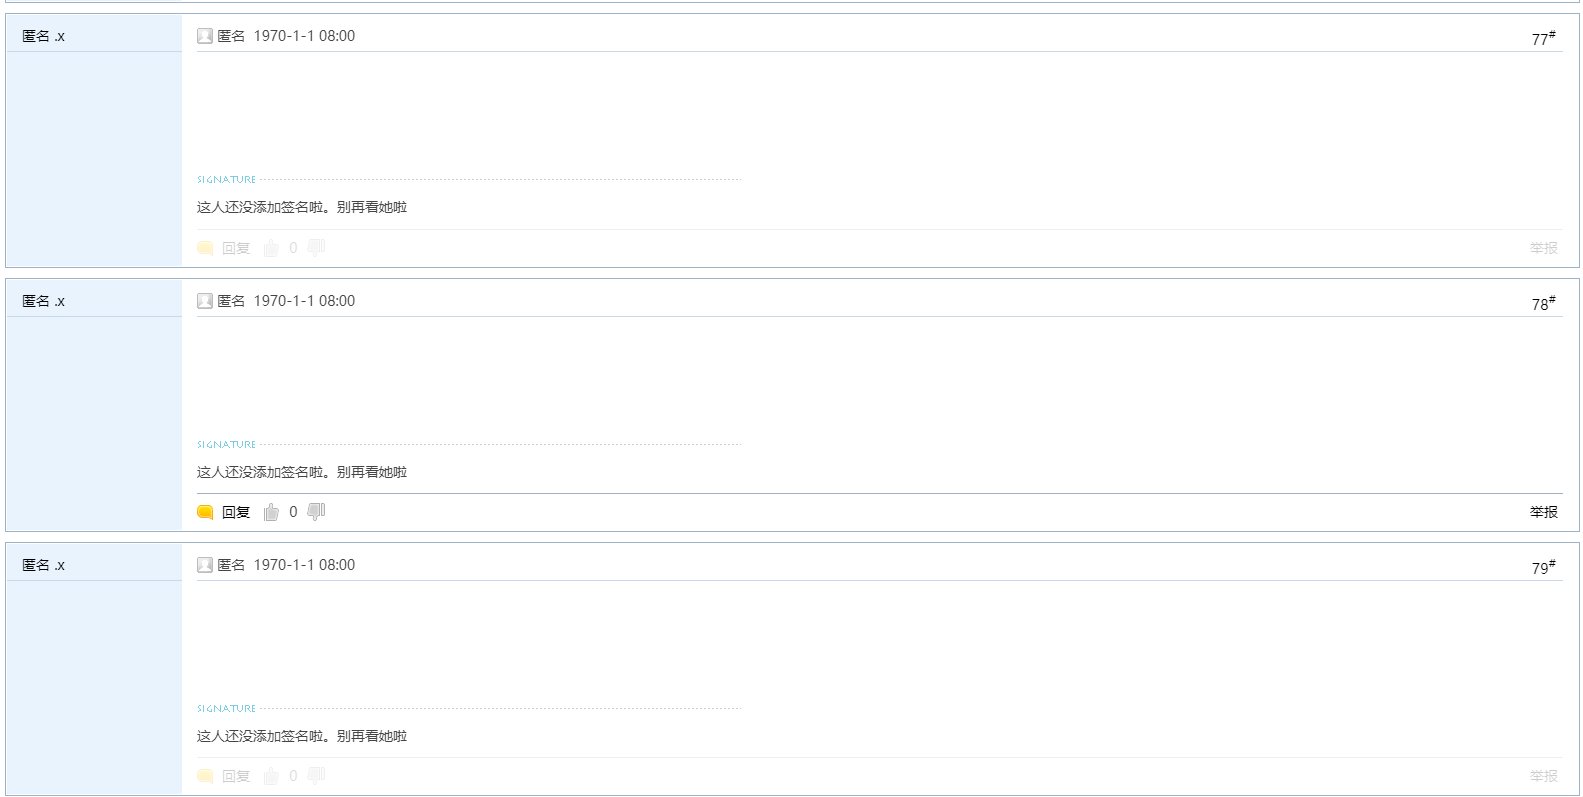1583x797 pixels.
Task: Open the avatar icon in post 79 header
Action: tap(205, 565)
